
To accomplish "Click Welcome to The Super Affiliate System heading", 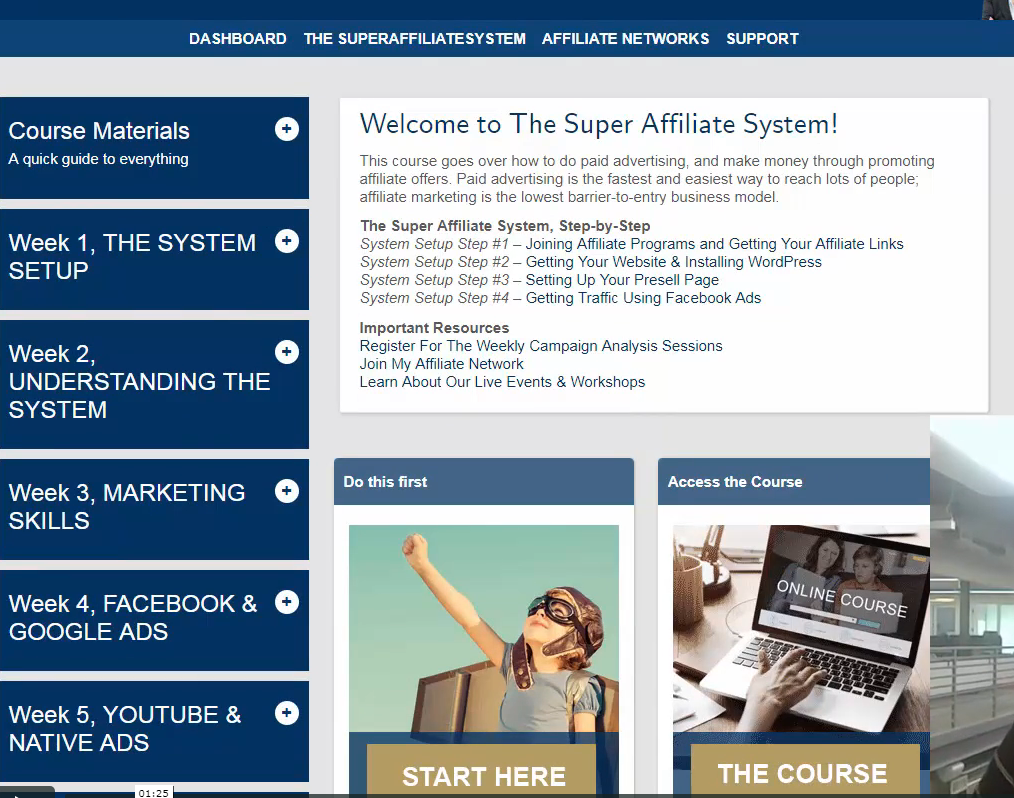I will pyautogui.click(x=599, y=124).
